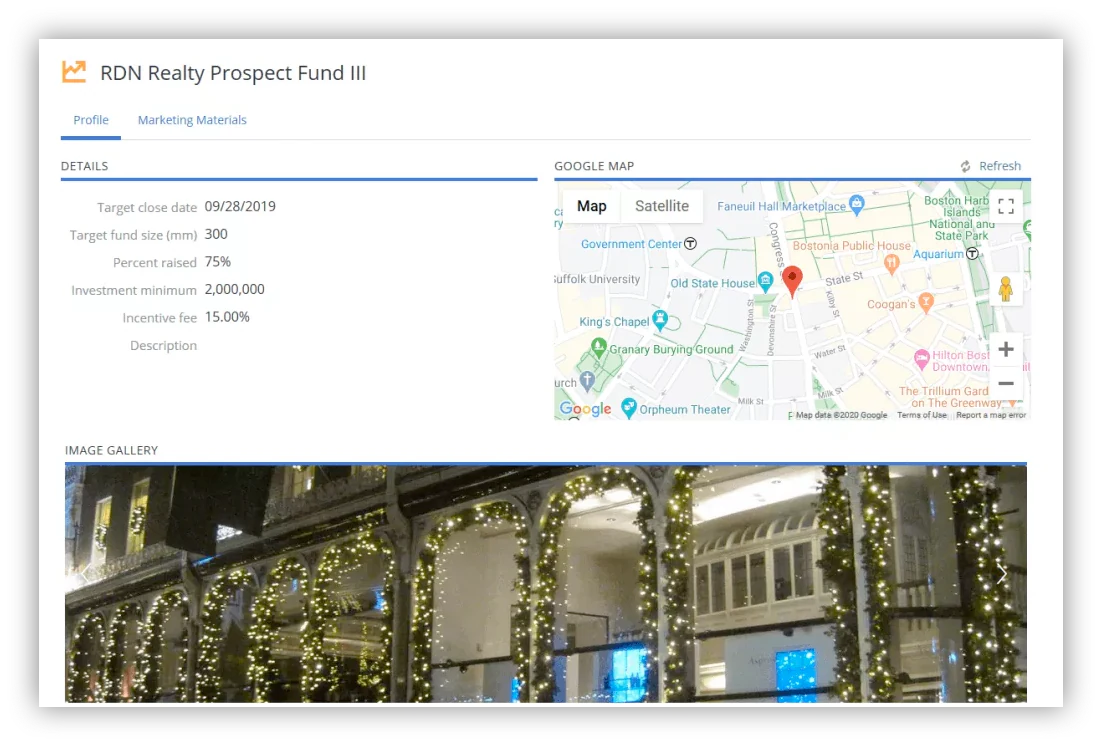The image size is (1102, 746).
Task: Click the Suffolk University map label
Action: [x=597, y=279]
